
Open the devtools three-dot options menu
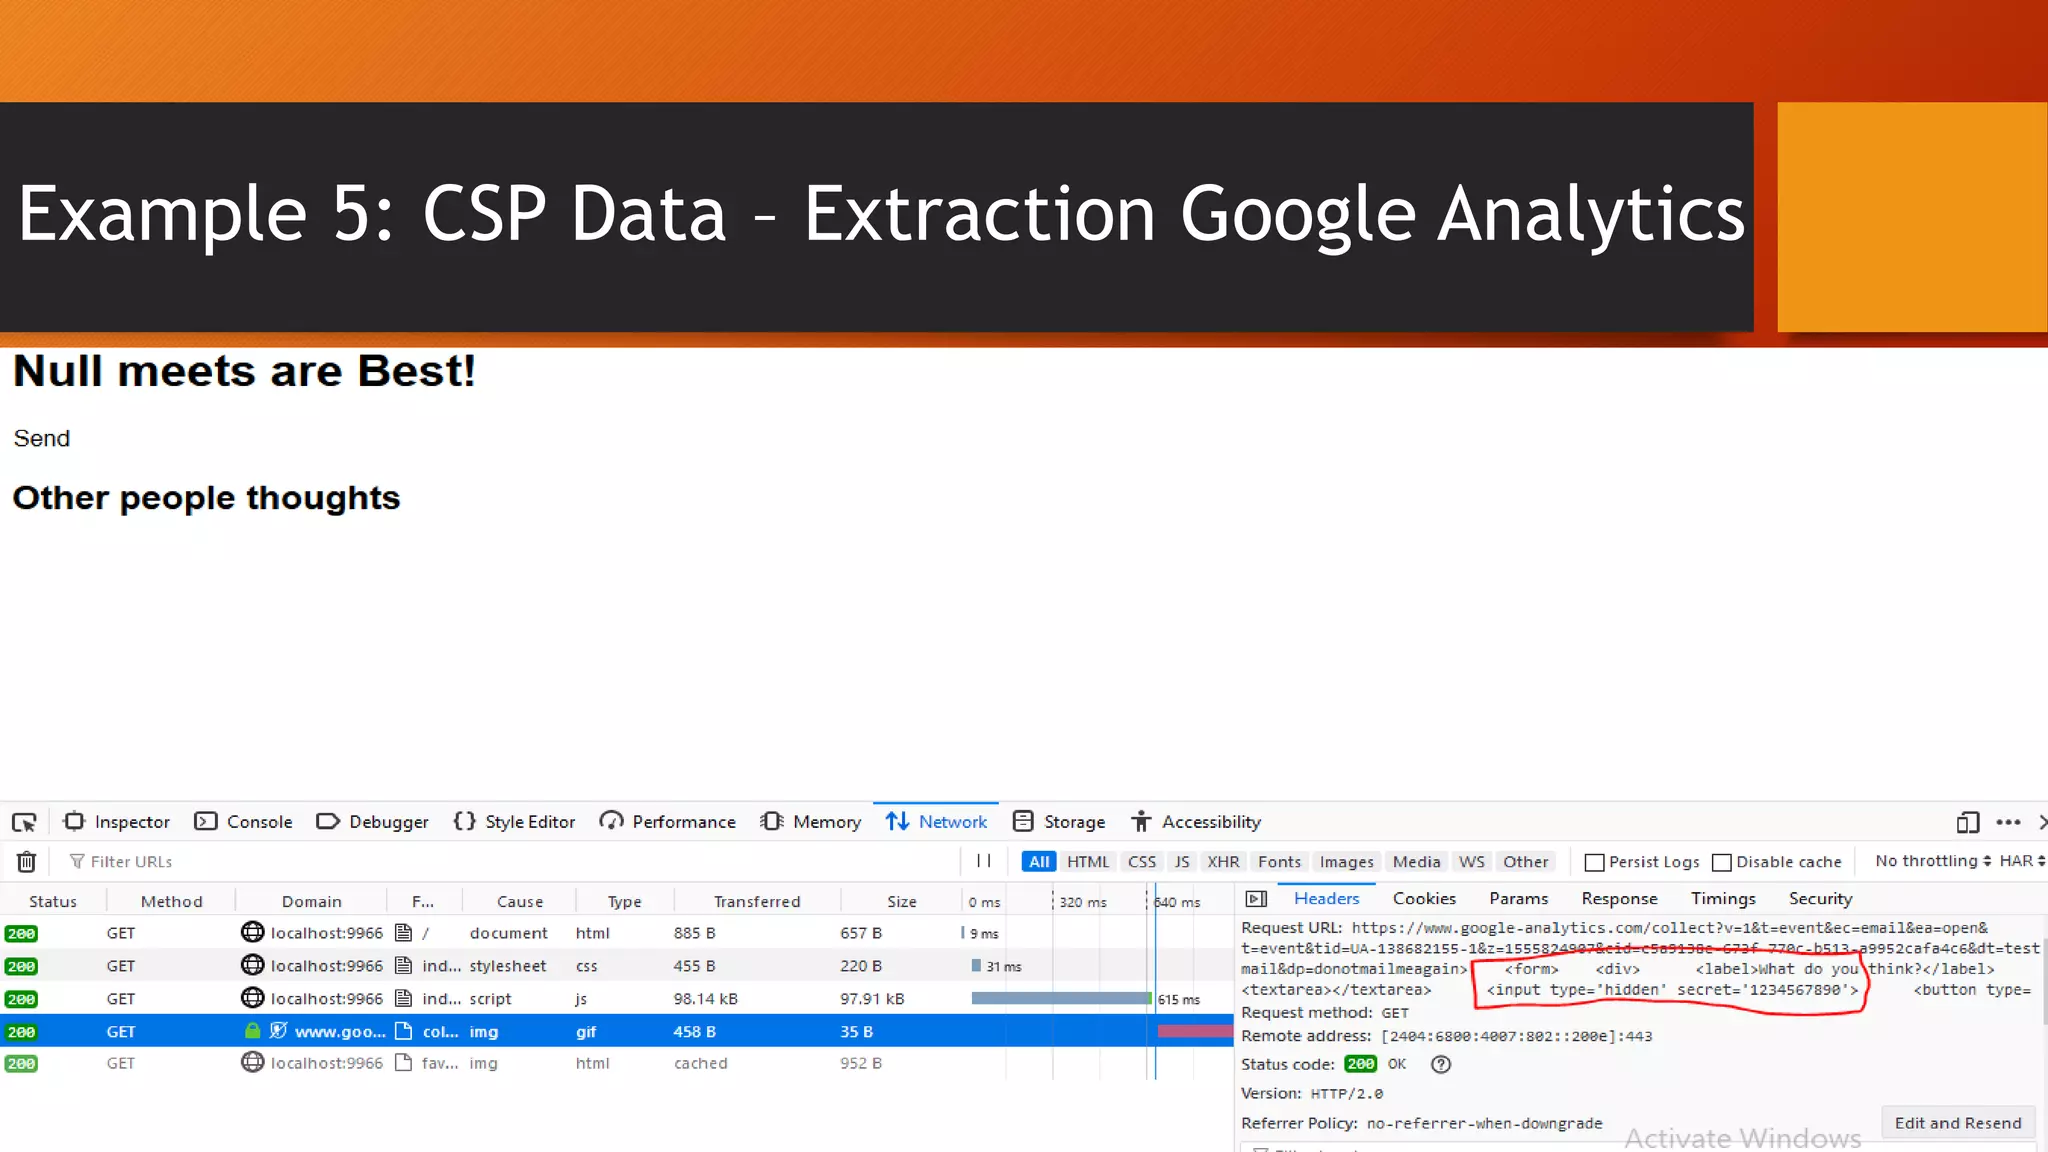(x=2008, y=822)
